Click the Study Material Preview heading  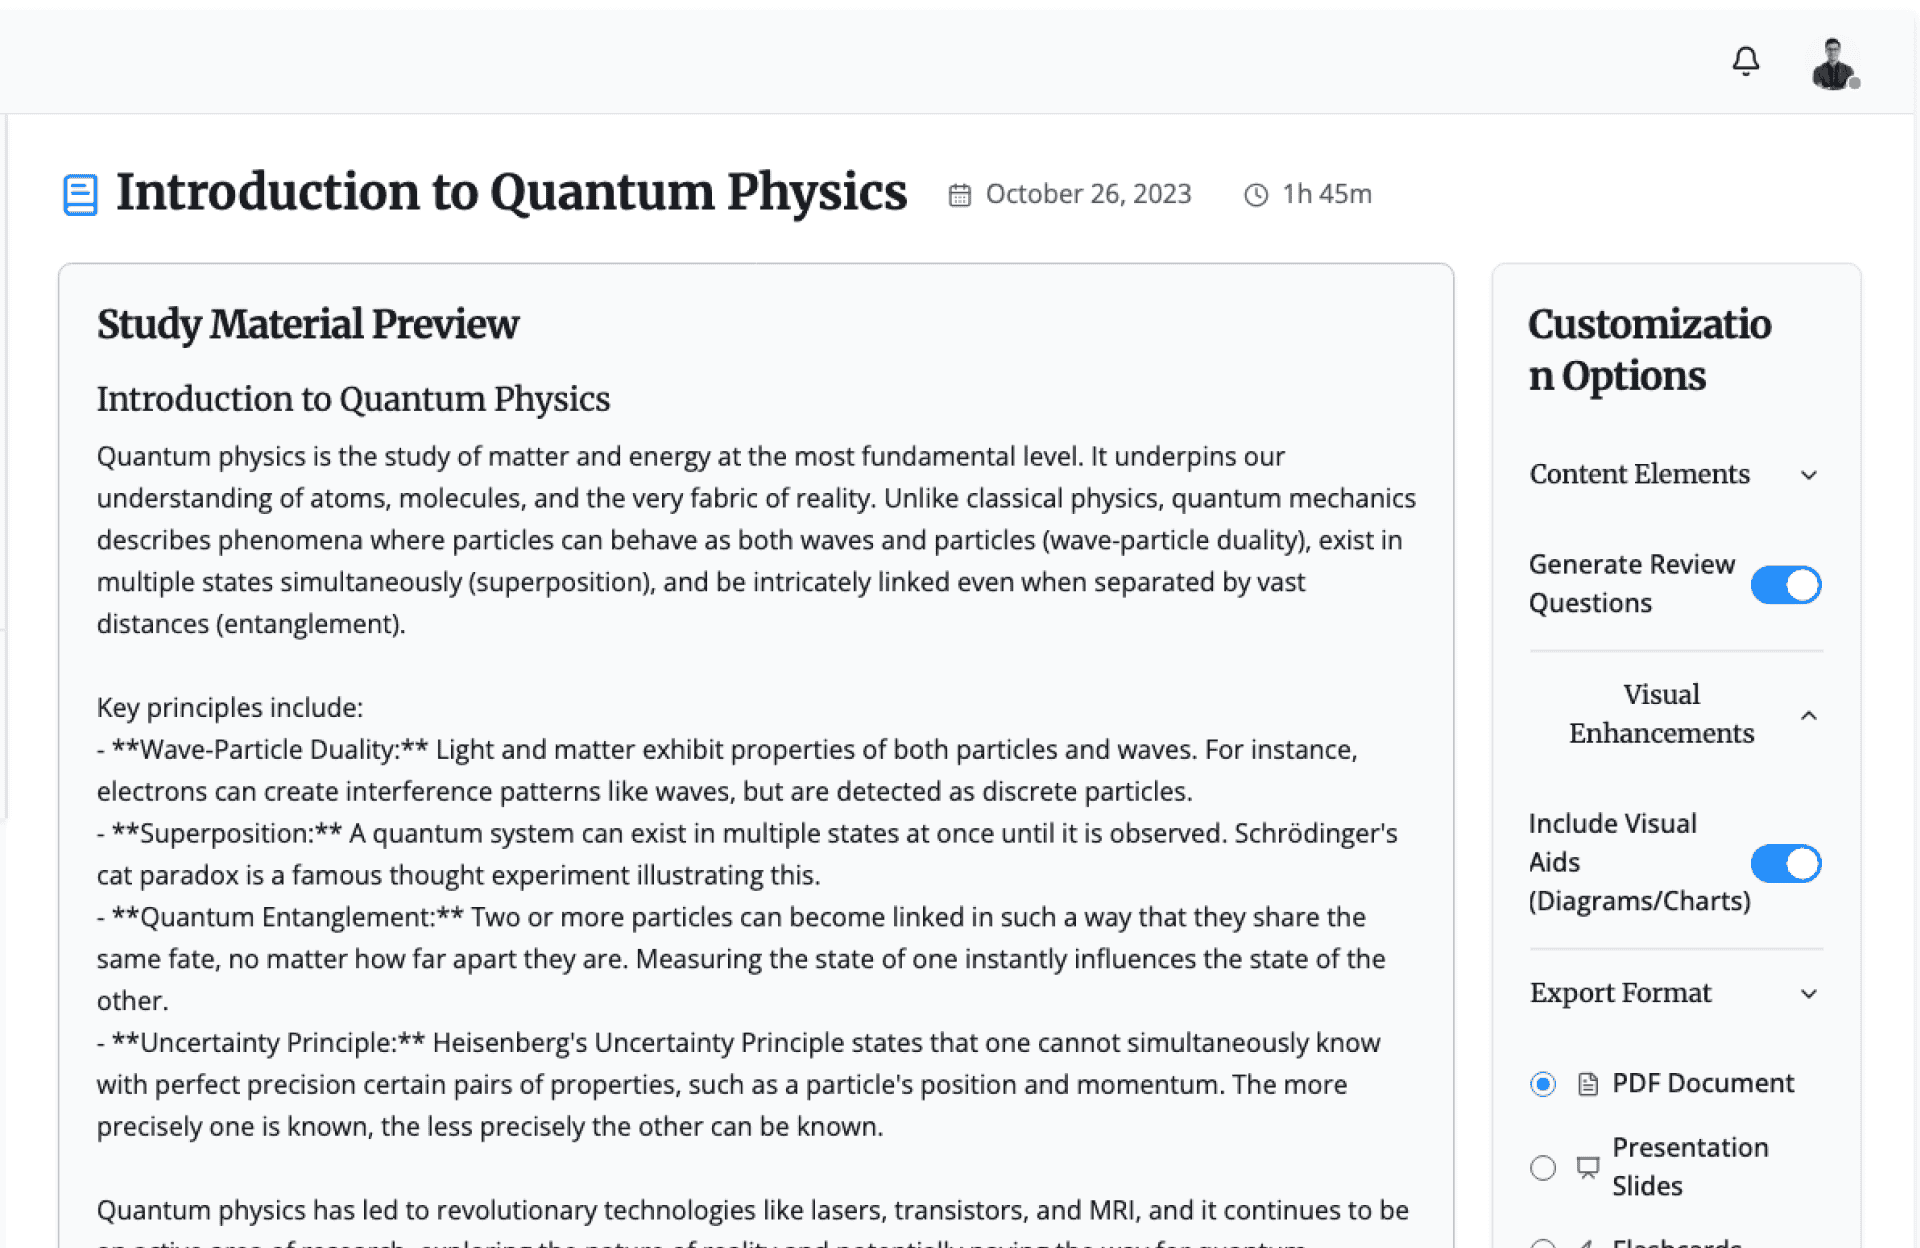coord(308,325)
